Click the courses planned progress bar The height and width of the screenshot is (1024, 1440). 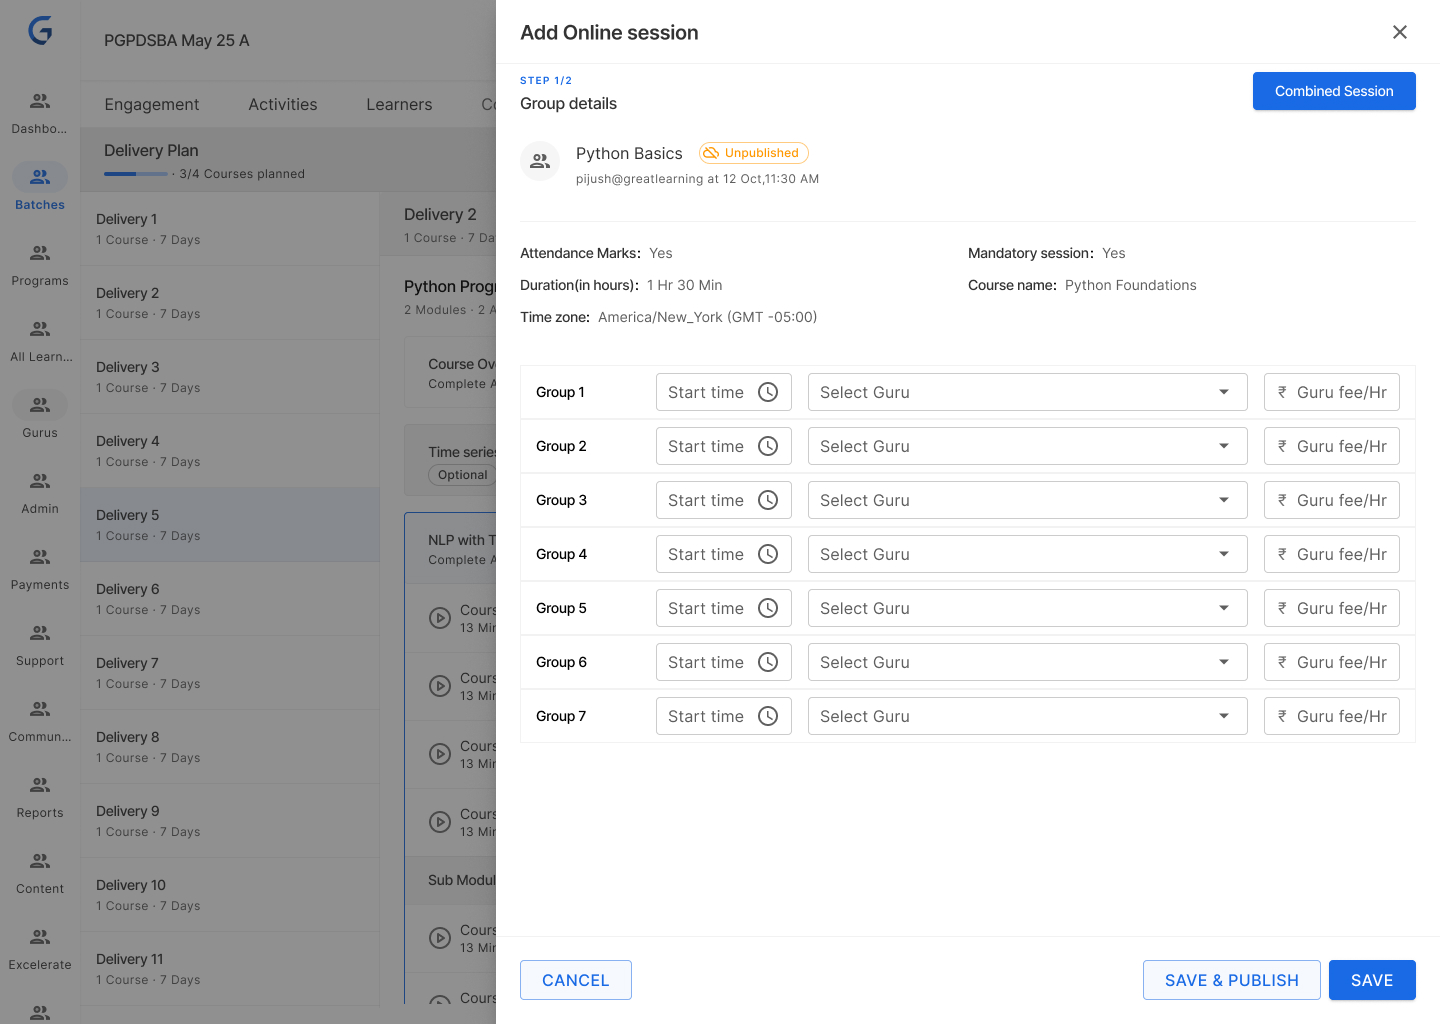tap(136, 174)
